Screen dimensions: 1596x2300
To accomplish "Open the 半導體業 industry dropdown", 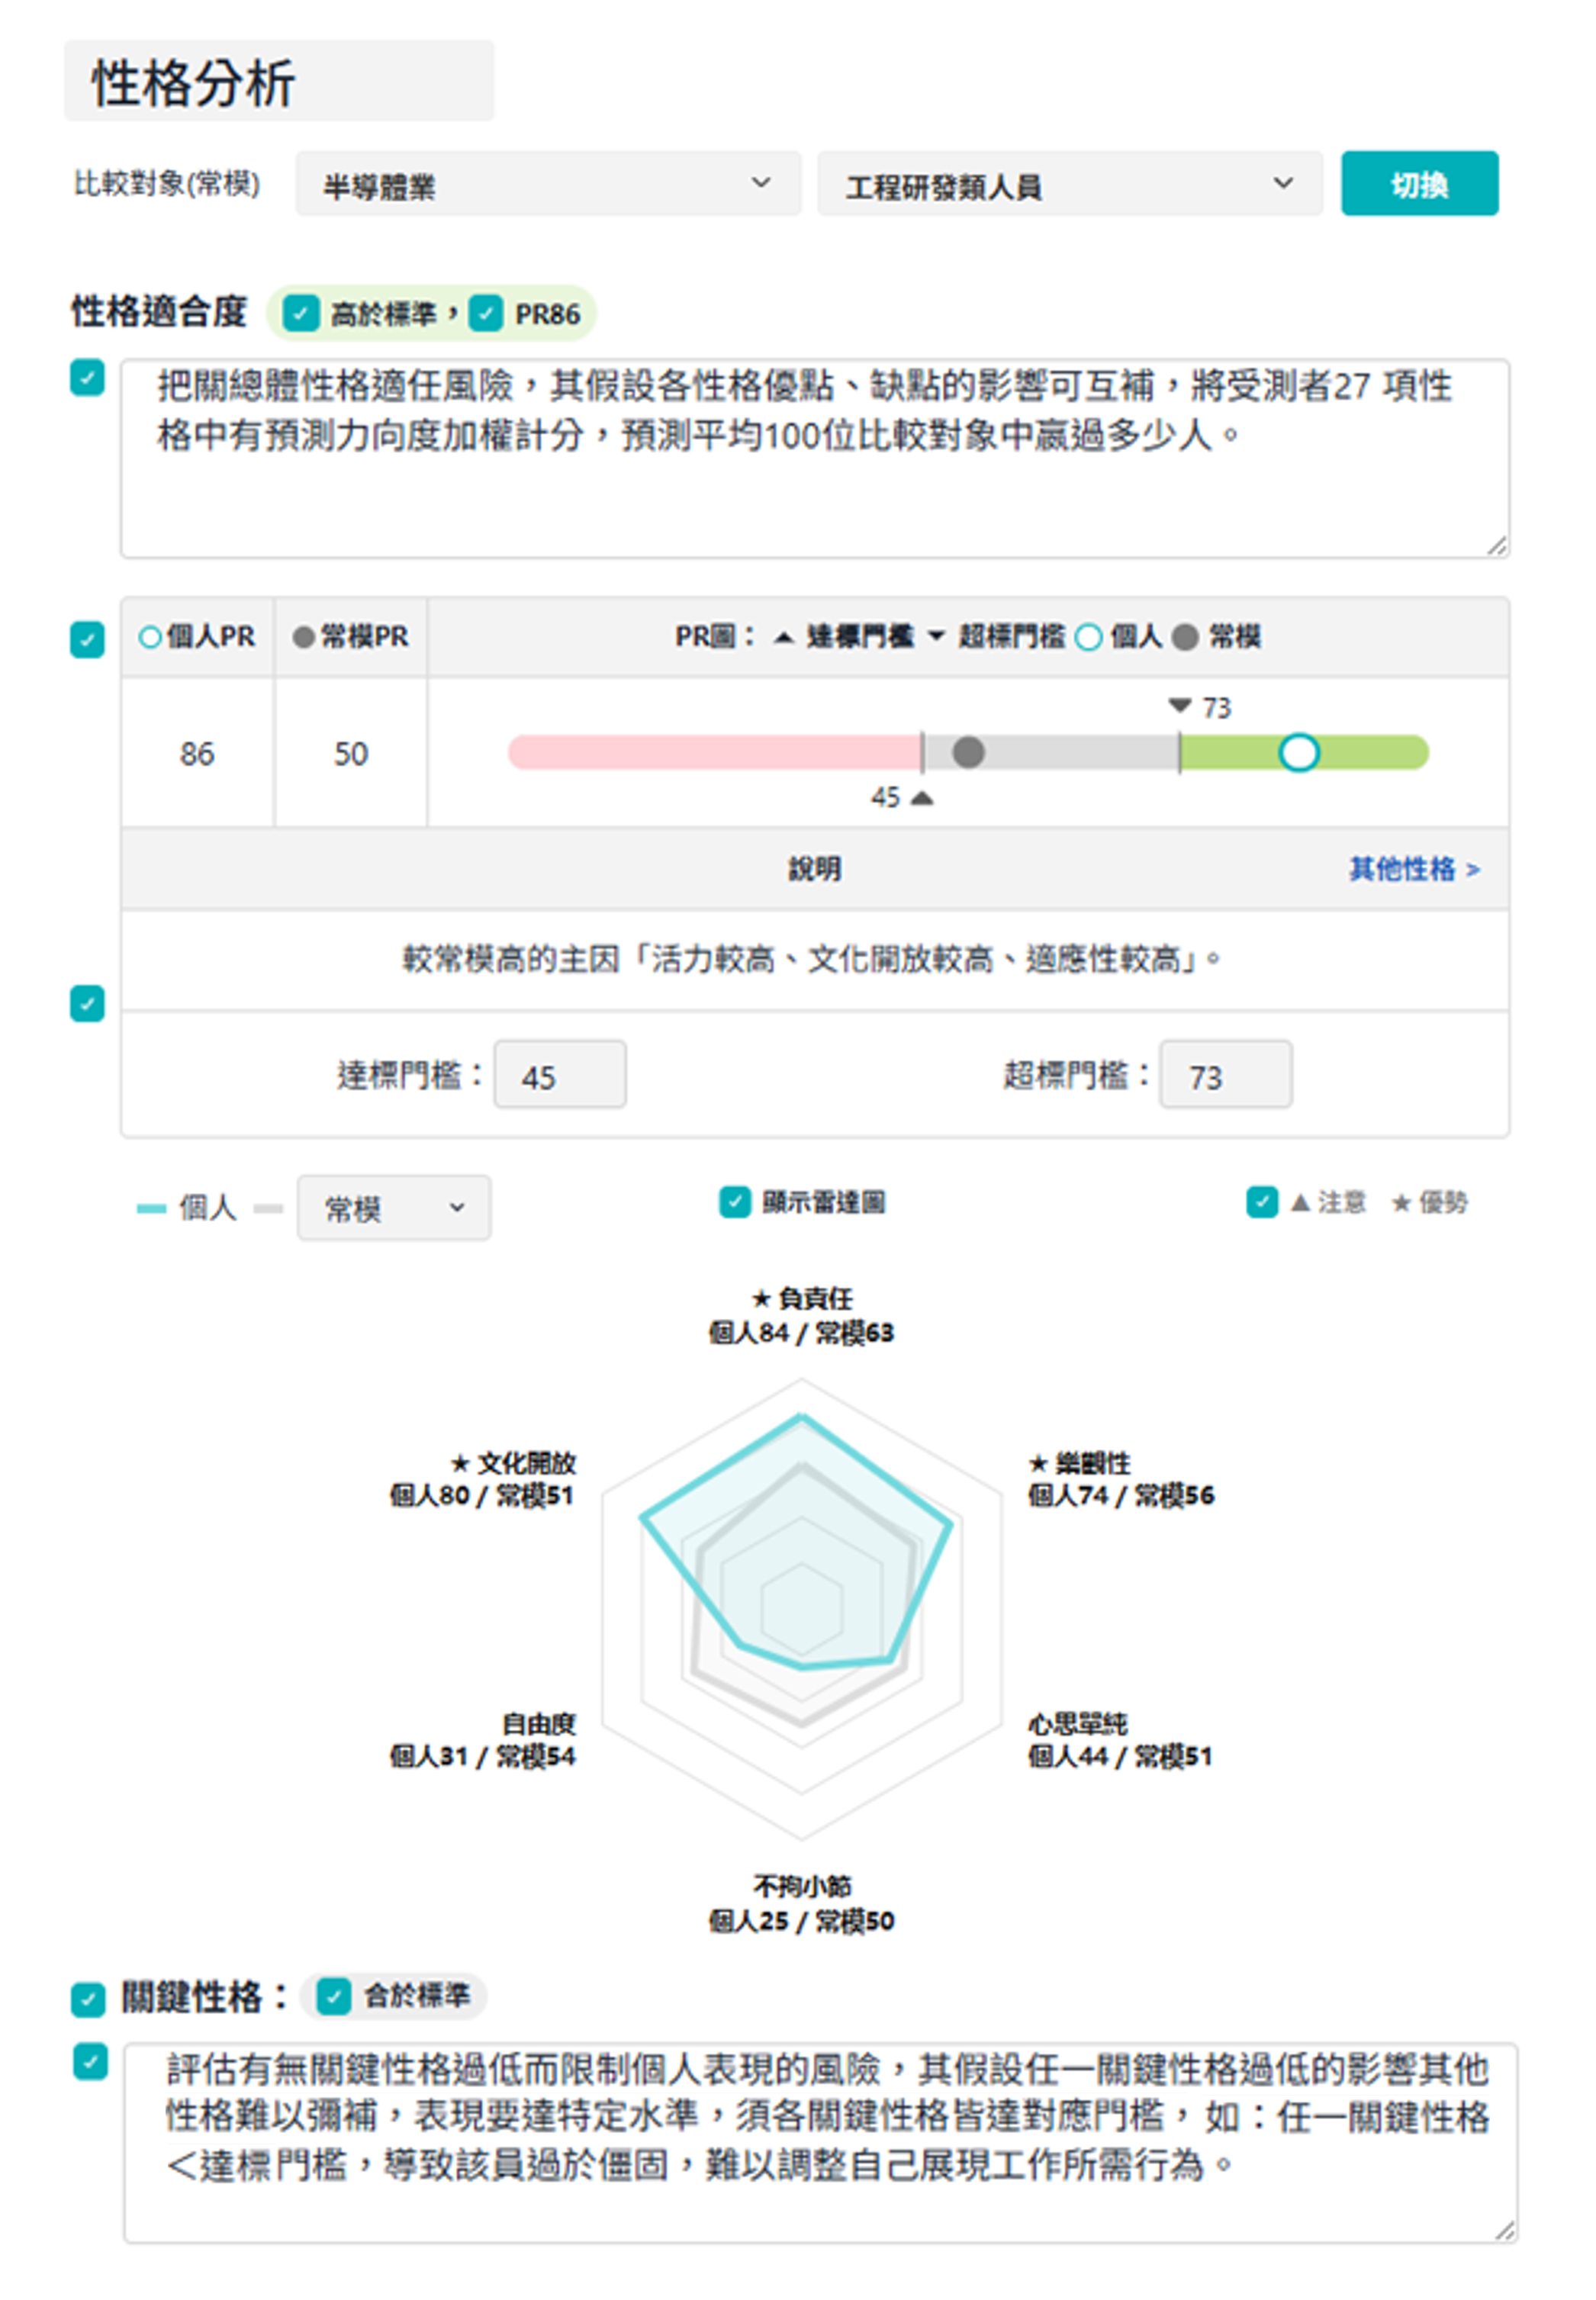I will click(548, 184).
